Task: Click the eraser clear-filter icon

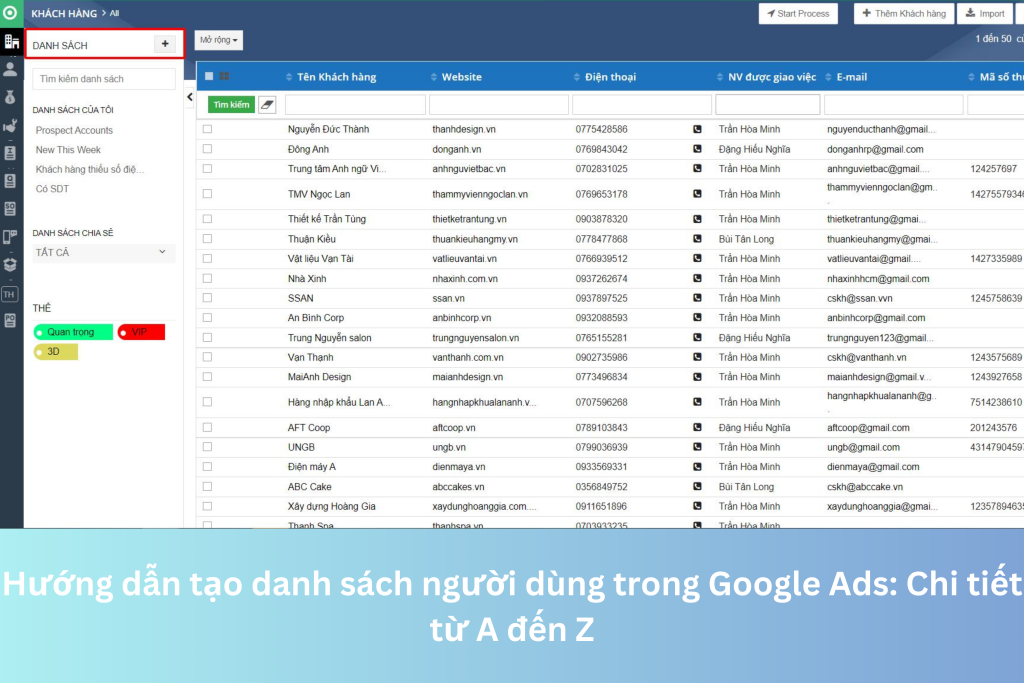Action: (x=267, y=104)
